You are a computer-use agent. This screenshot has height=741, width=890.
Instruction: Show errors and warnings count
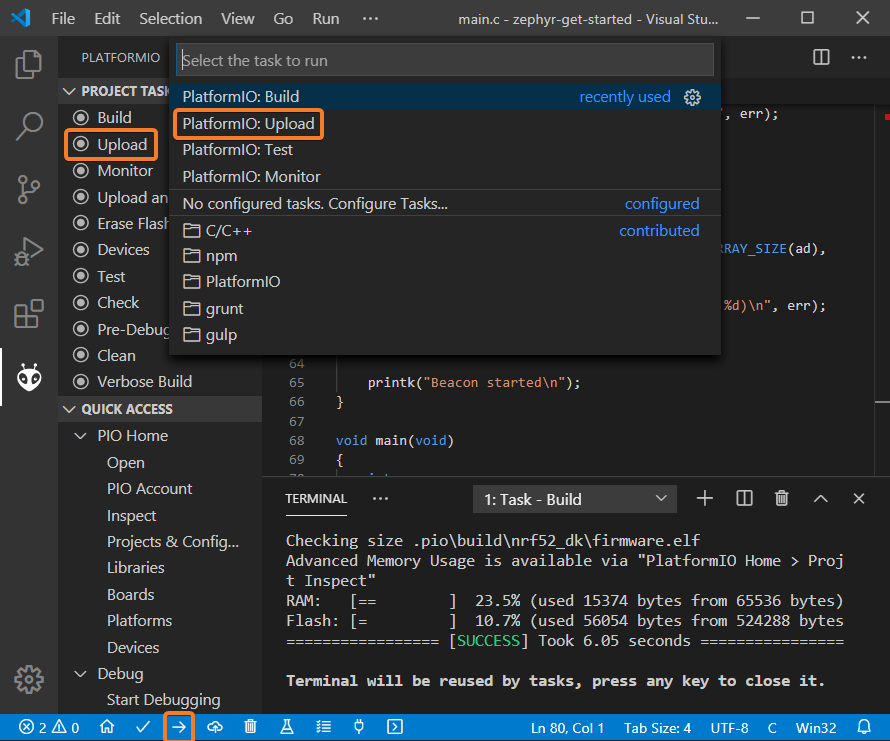49,727
